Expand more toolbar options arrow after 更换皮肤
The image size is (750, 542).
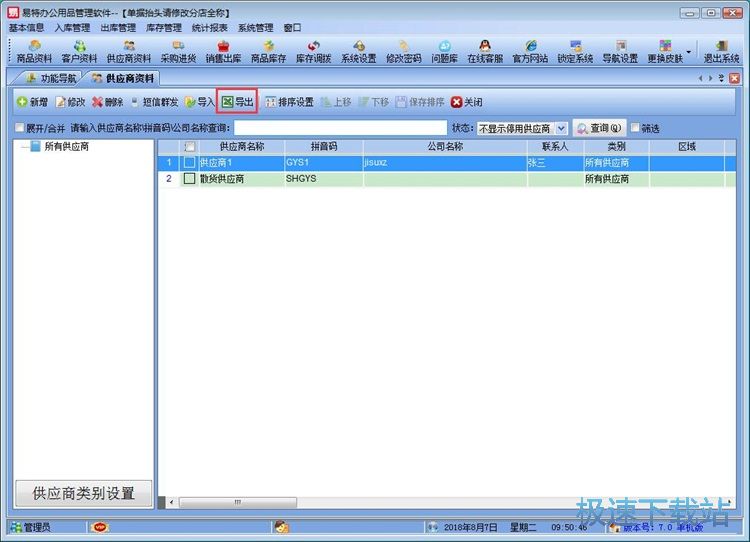[689, 52]
